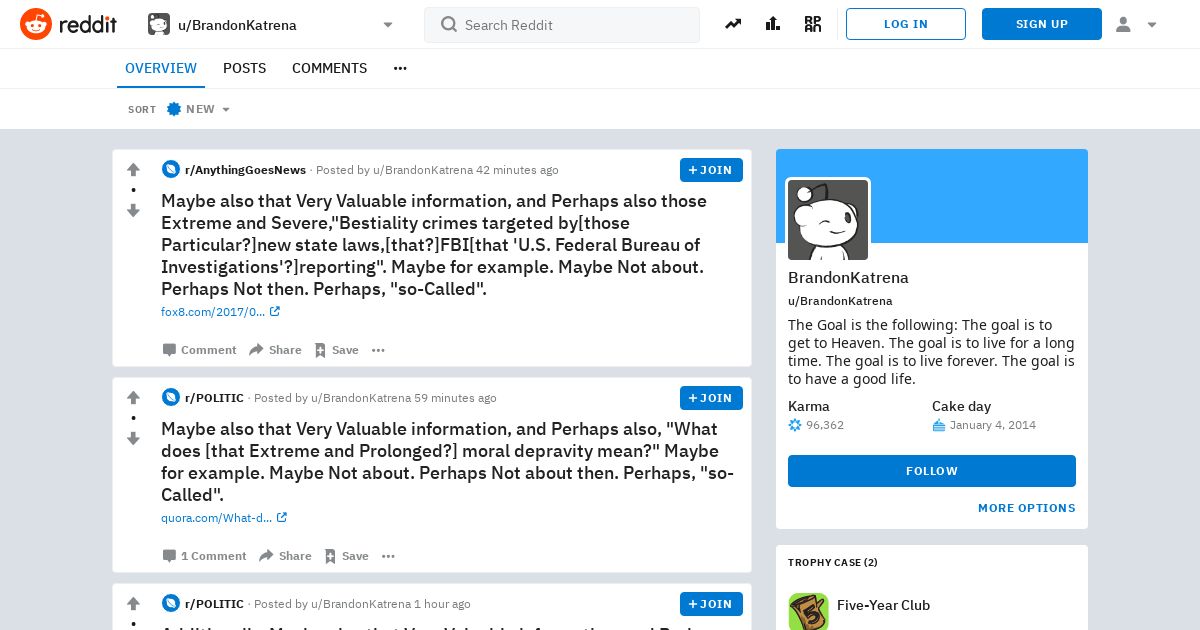The image size is (1200, 630).
Task: Switch to the POSTS tab
Action: 244,68
